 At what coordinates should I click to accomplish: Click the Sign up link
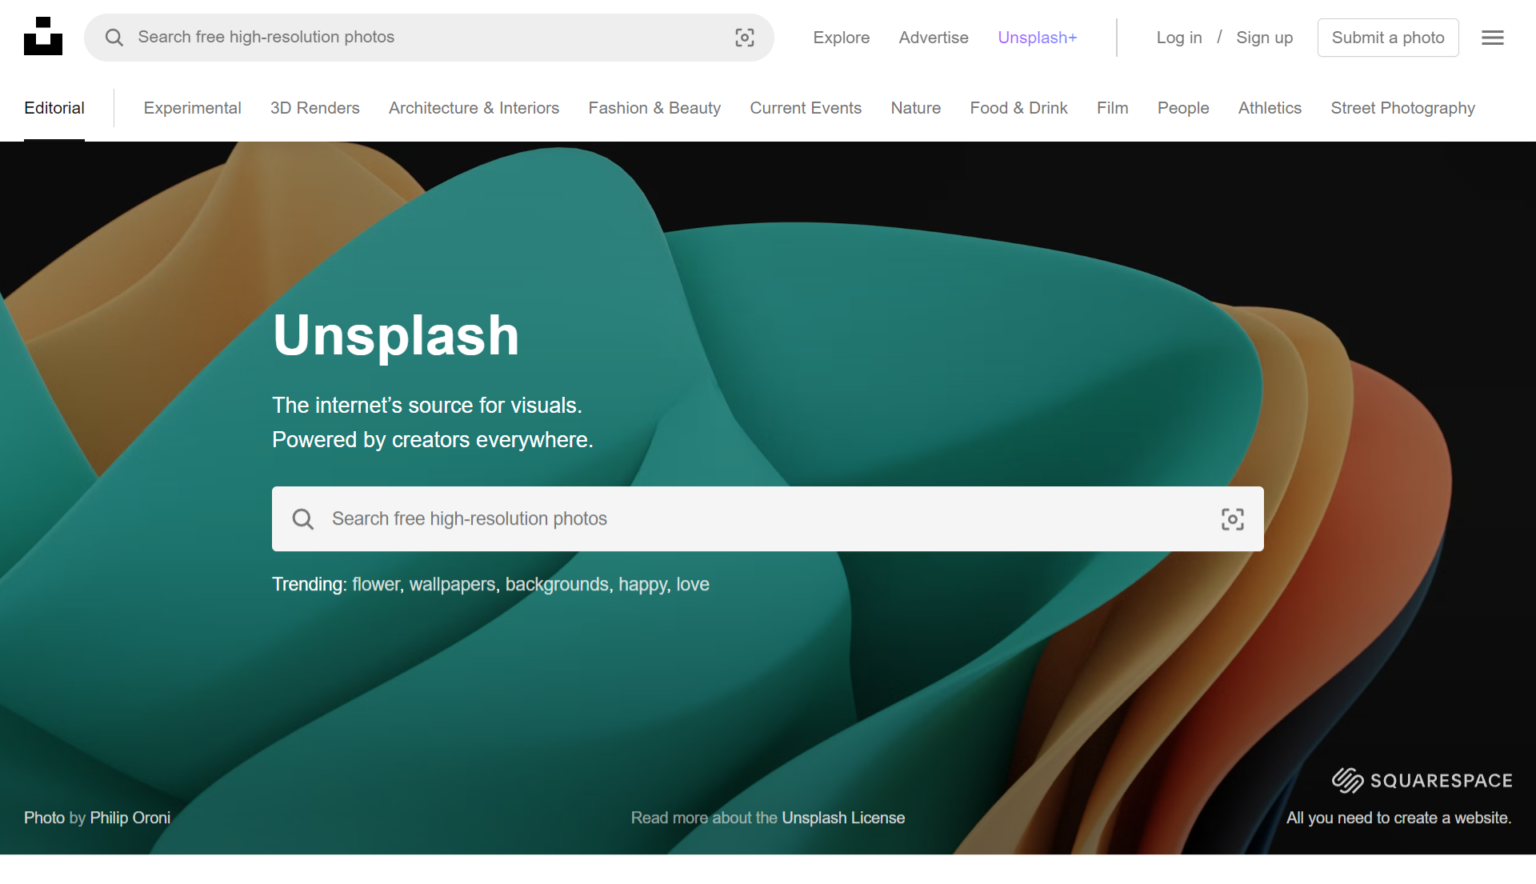point(1264,38)
